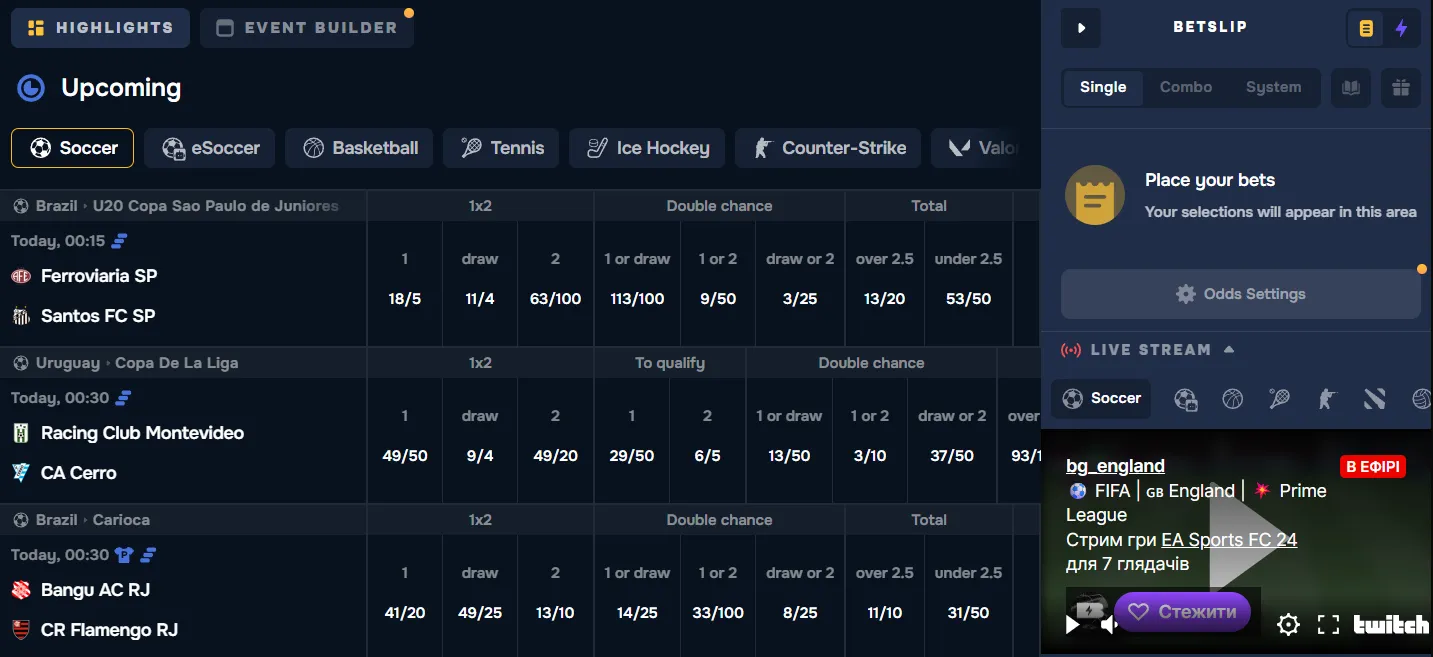Screen dimensions: 1433x657
Task: Select the Tennis icon in live stream bar
Action: click(1278, 399)
